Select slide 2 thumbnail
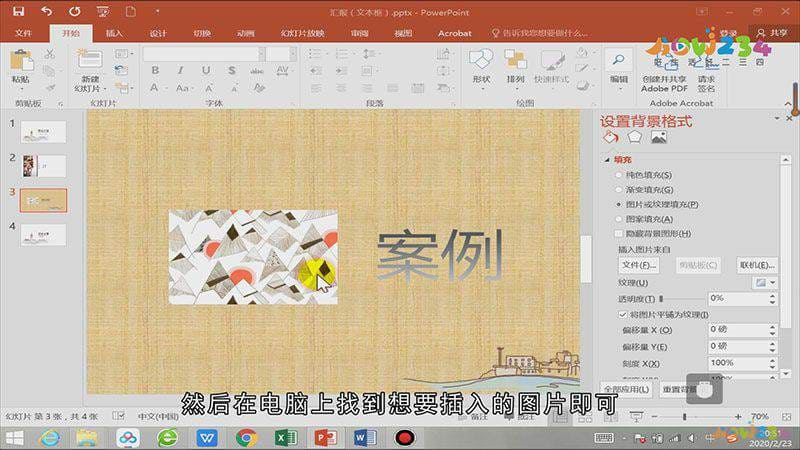The width and height of the screenshot is (800, 450). pos(43,166)
